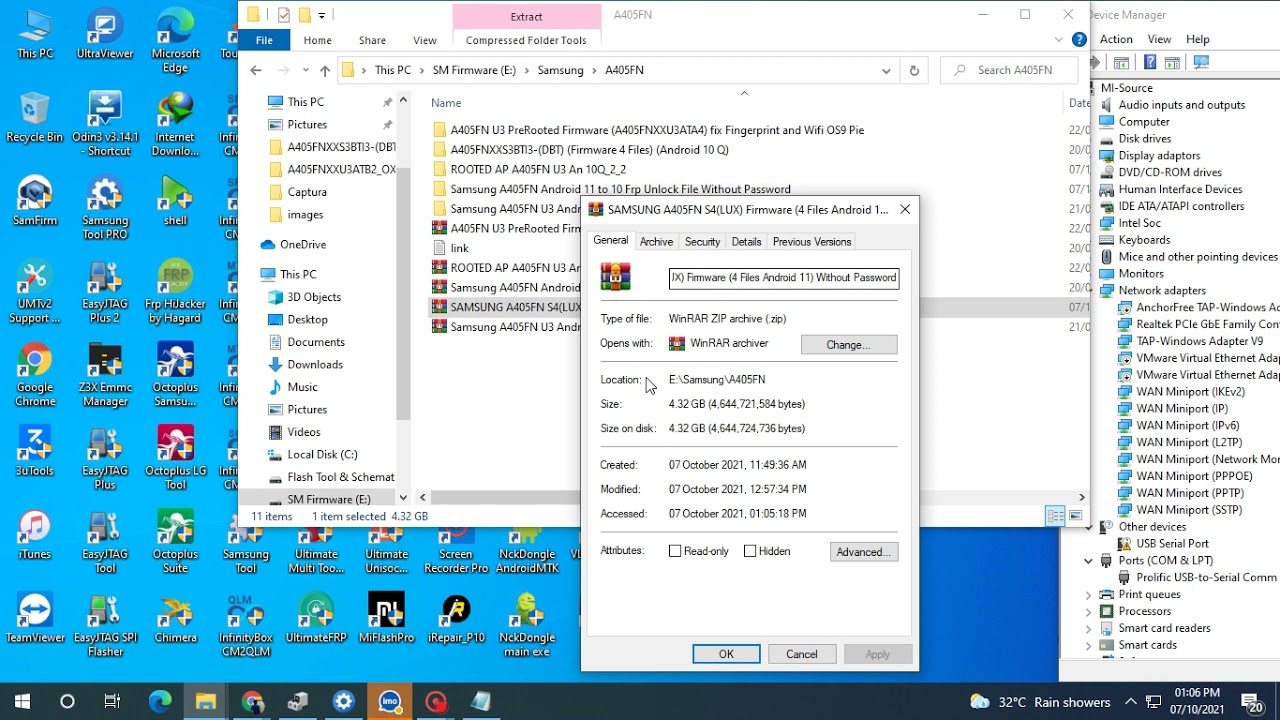
Task: Click the Extract contextual ribbon tab
Action: 526,16
